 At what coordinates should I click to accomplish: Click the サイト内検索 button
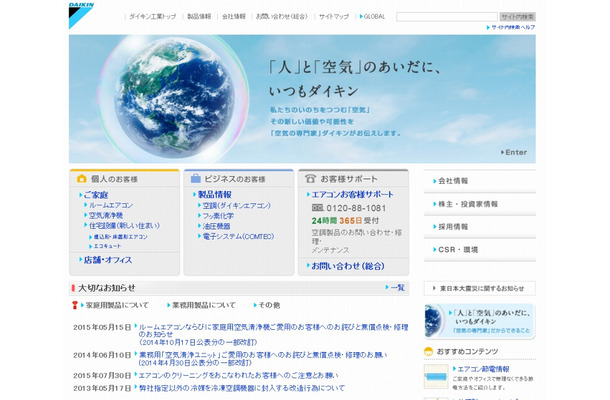[517, 17]
